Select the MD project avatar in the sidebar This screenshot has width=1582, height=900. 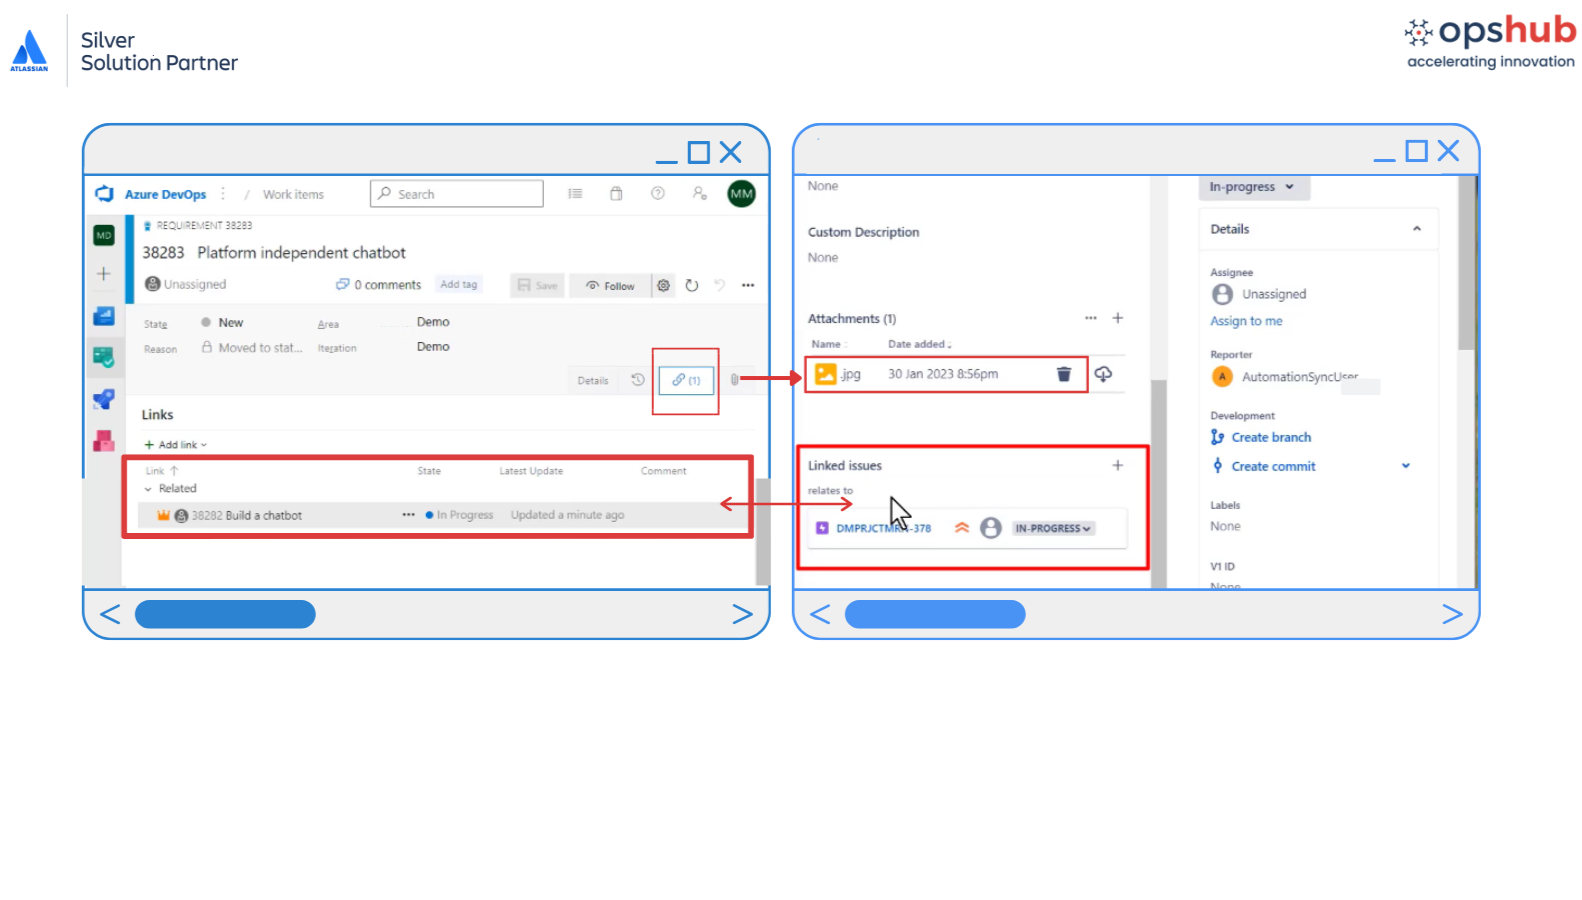point(104,236)
